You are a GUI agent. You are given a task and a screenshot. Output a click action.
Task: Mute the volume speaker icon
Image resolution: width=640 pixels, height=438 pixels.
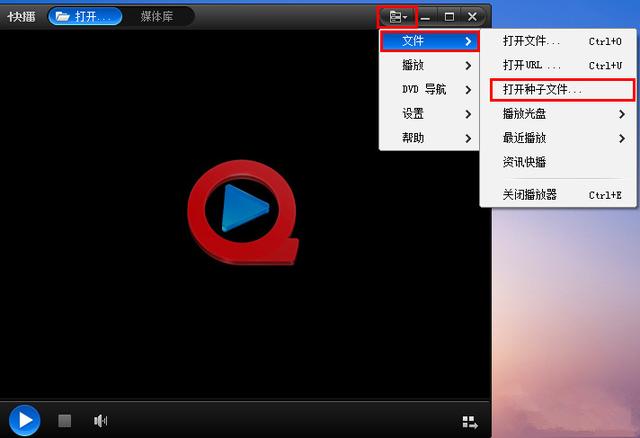(x=100, y=420)
